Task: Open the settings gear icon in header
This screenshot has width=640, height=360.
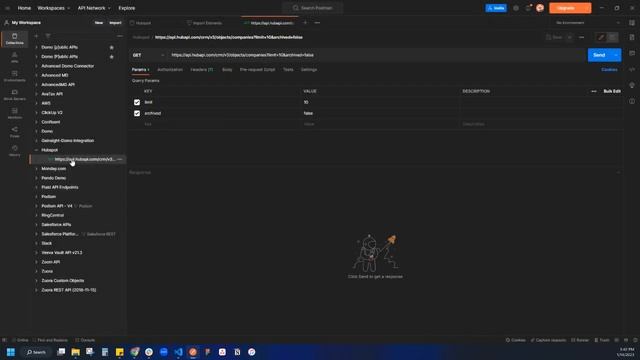Action: coord(516,8)
